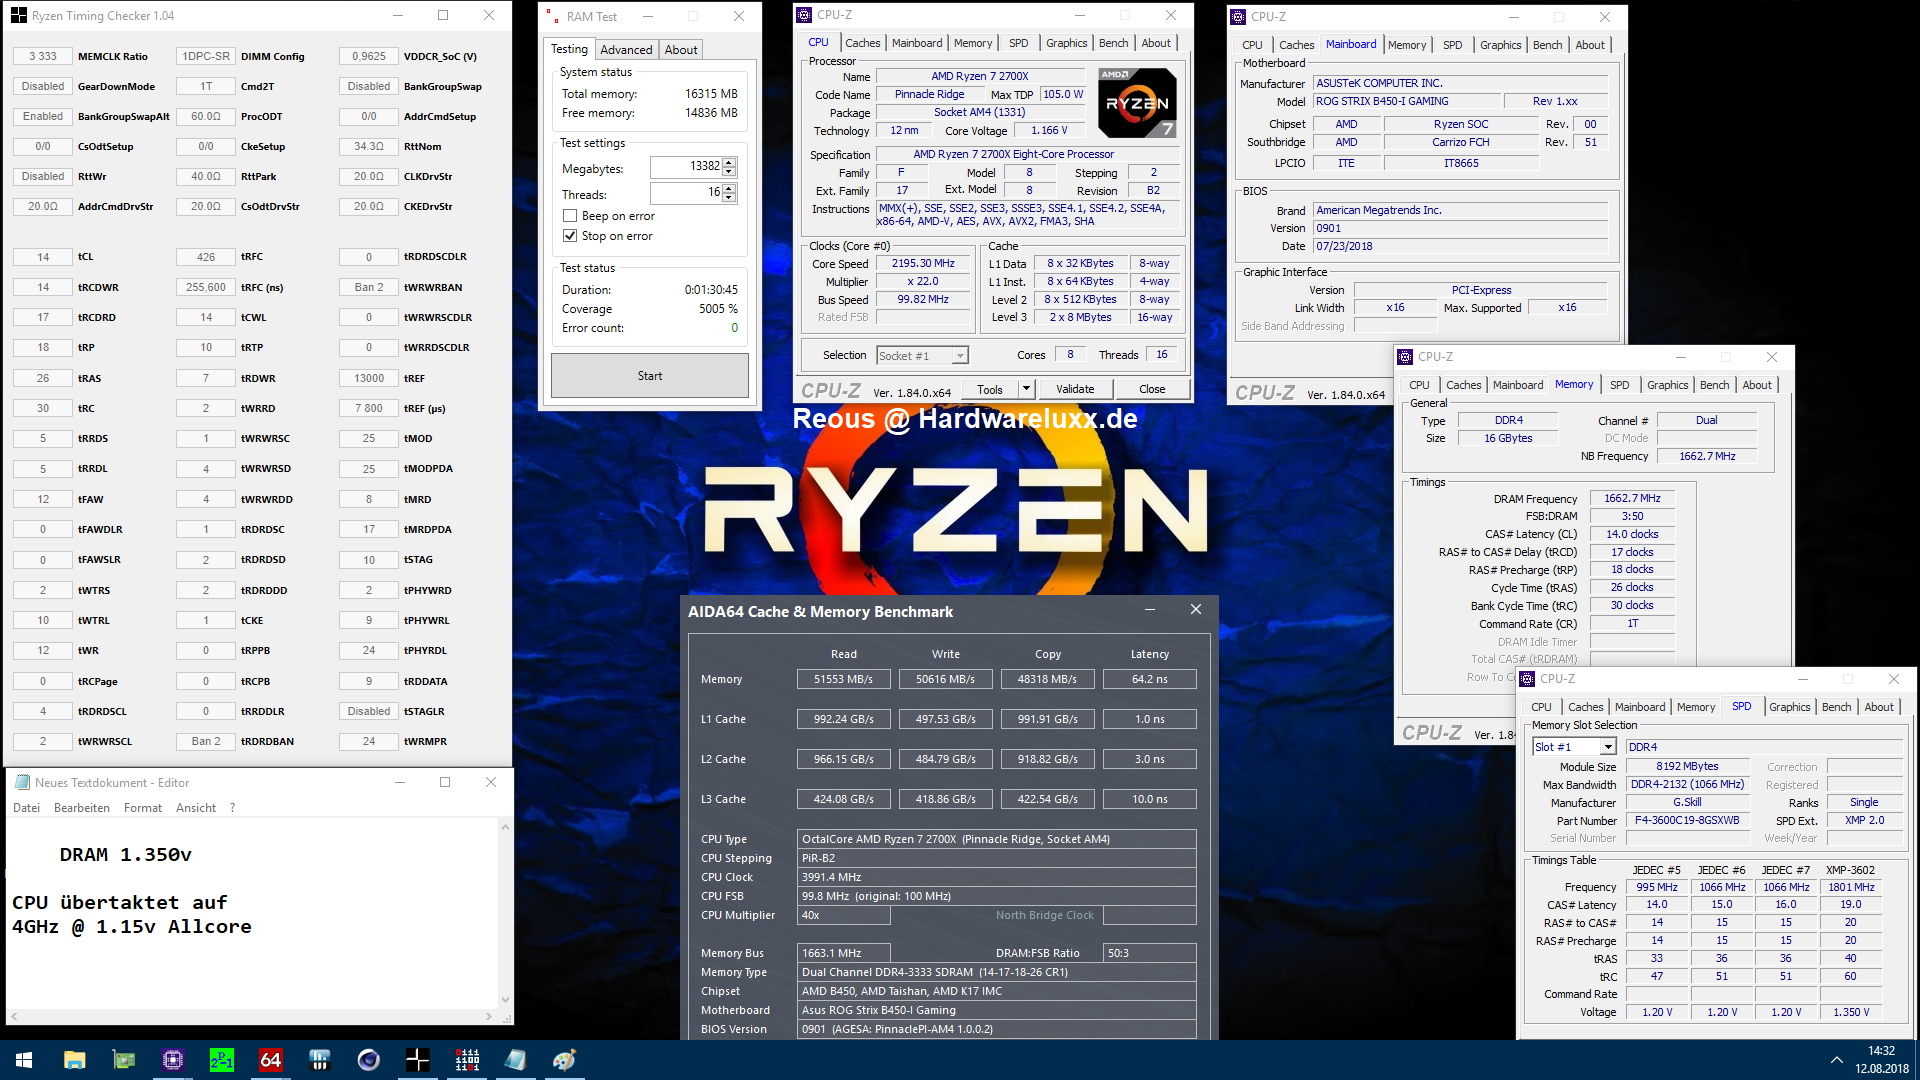
Task: Click the Validate button in CPU-Z
Action: (x=1075, y=389)
